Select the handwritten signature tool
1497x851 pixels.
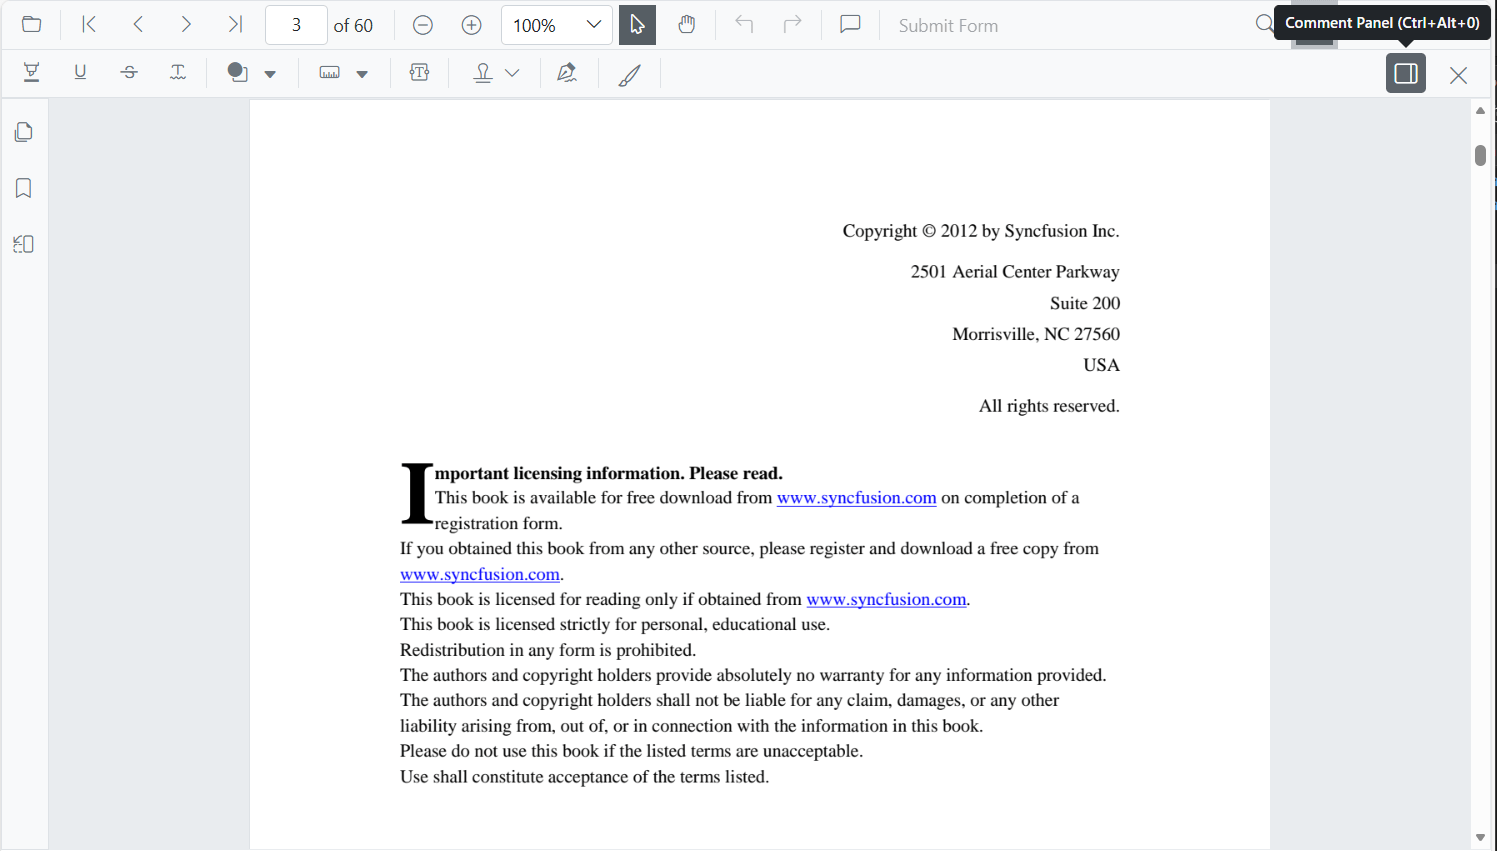(x=567, y=73)
